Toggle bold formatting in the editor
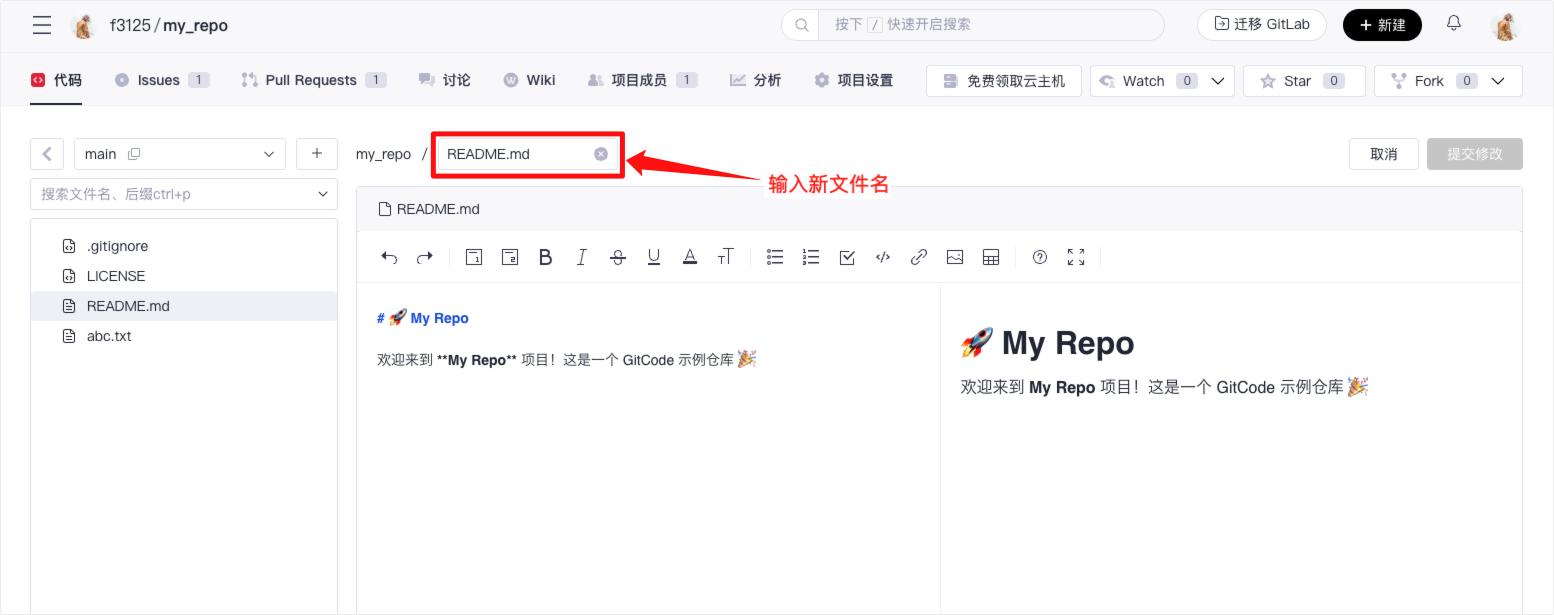Image resolution: width=1554 pixels, height=615 pixels. pos(545,258)
